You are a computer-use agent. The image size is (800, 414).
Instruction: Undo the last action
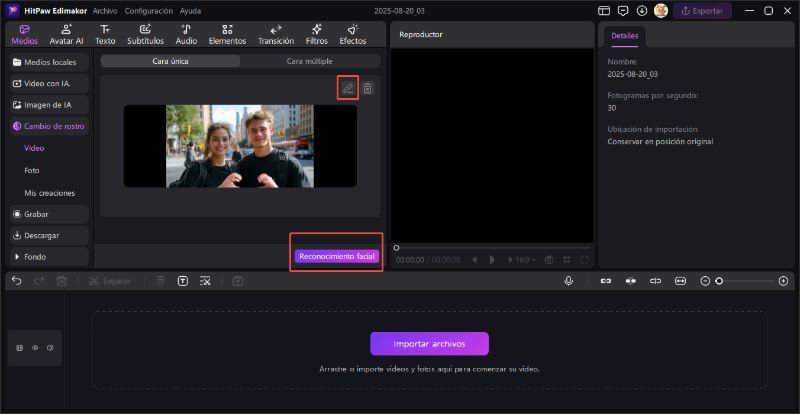17,281
